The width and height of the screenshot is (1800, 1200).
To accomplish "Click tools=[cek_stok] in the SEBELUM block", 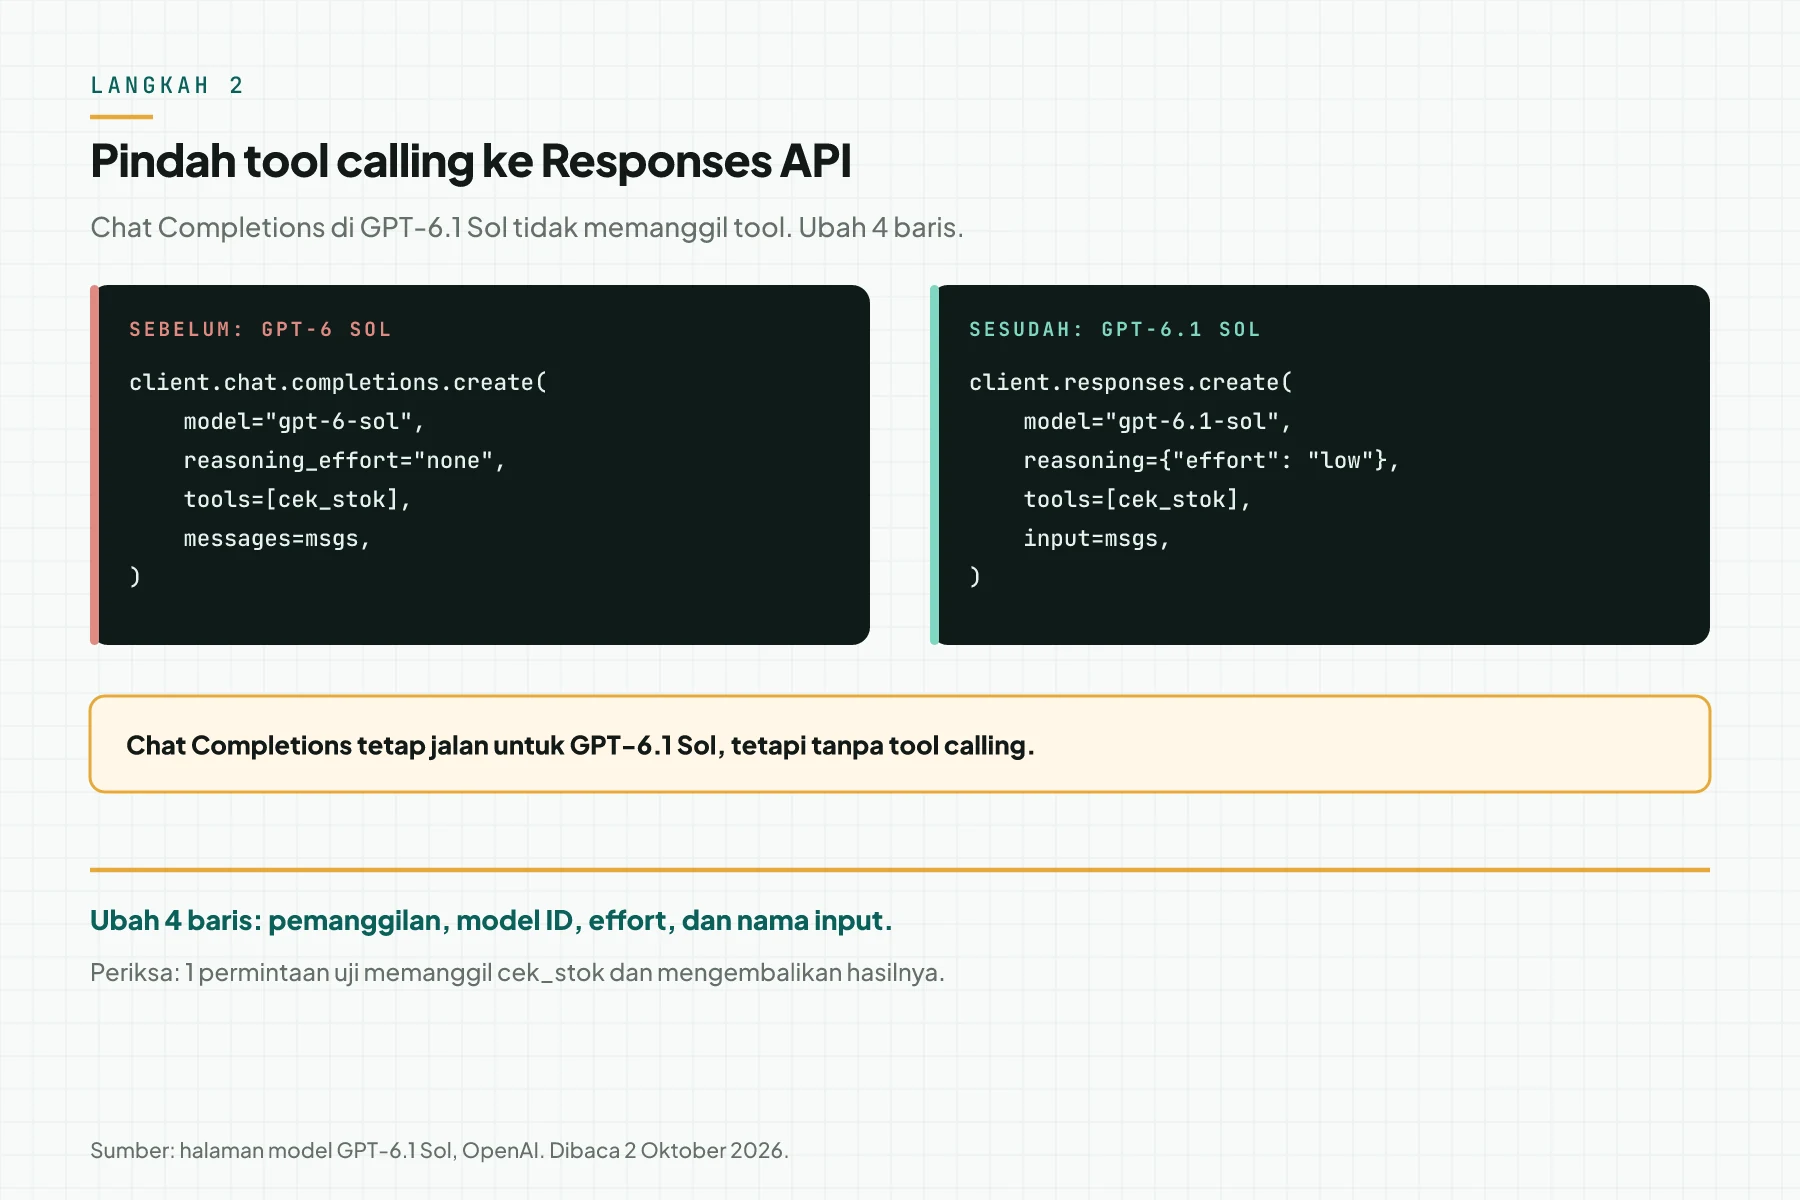I will pyautogui.click(x=297, y=500).
